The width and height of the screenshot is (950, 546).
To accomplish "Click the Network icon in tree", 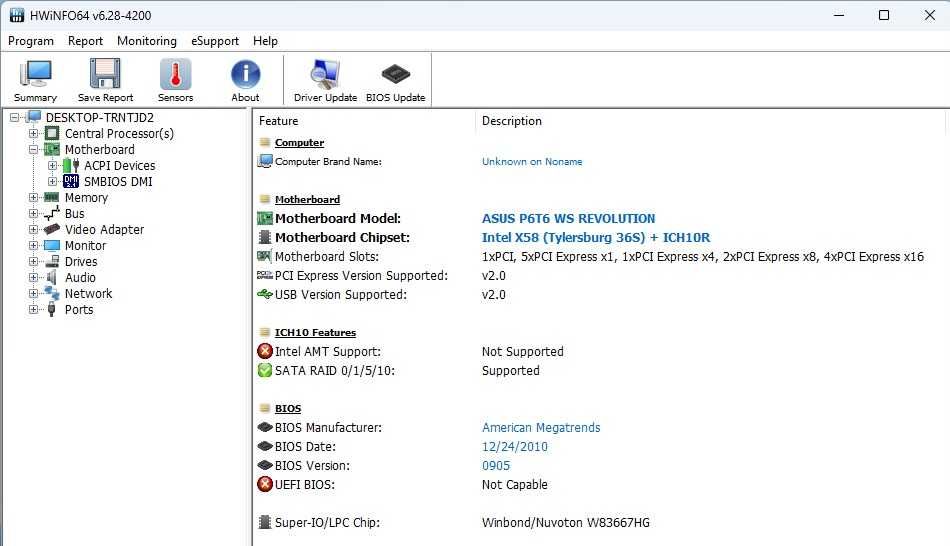I will [52, 293].
